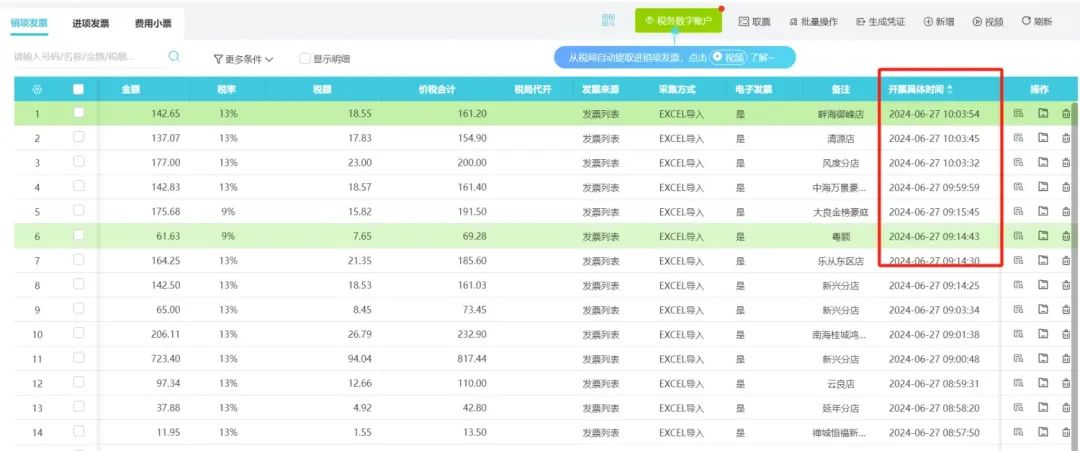Viewport: 1080px width, 451px height.
Task: Tick the select-all checkbox in header
Action: pos(79,90)
